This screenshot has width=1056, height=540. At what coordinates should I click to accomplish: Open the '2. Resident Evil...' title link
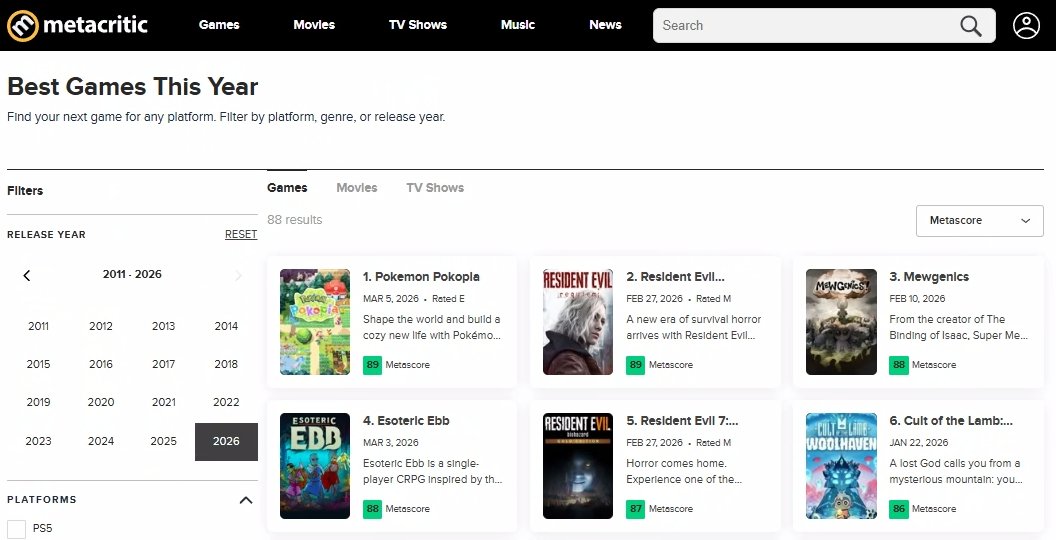[x=675, y=277]
